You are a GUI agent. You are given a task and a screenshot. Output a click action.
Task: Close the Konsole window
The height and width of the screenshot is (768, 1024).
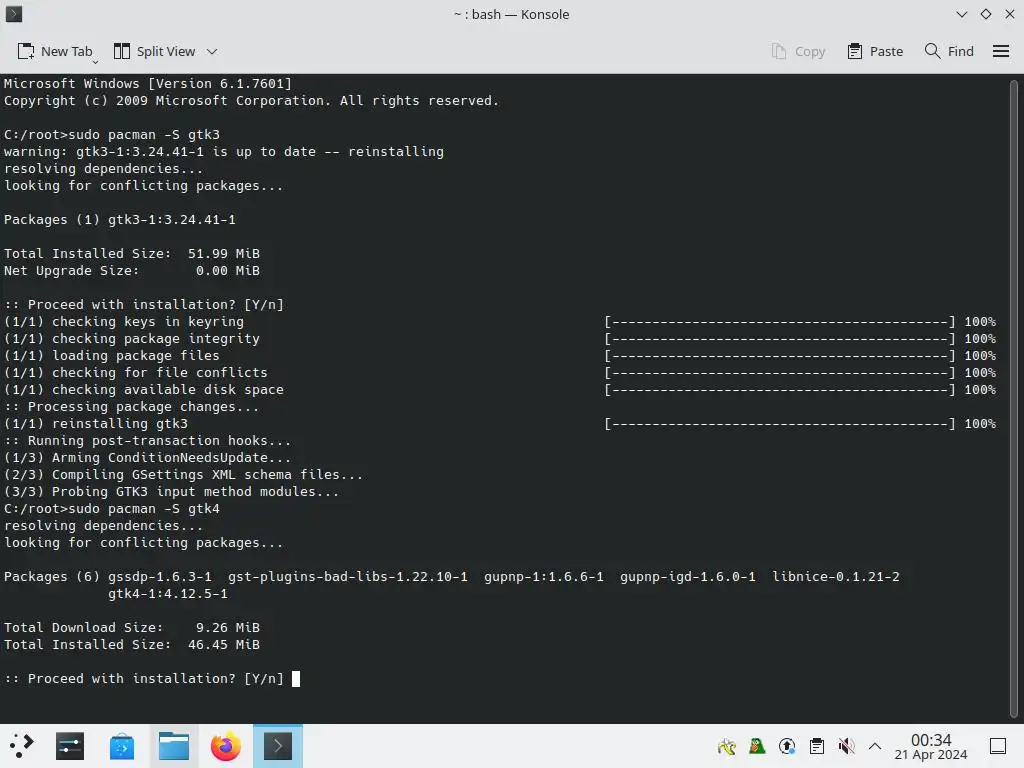pos(1010,14)
